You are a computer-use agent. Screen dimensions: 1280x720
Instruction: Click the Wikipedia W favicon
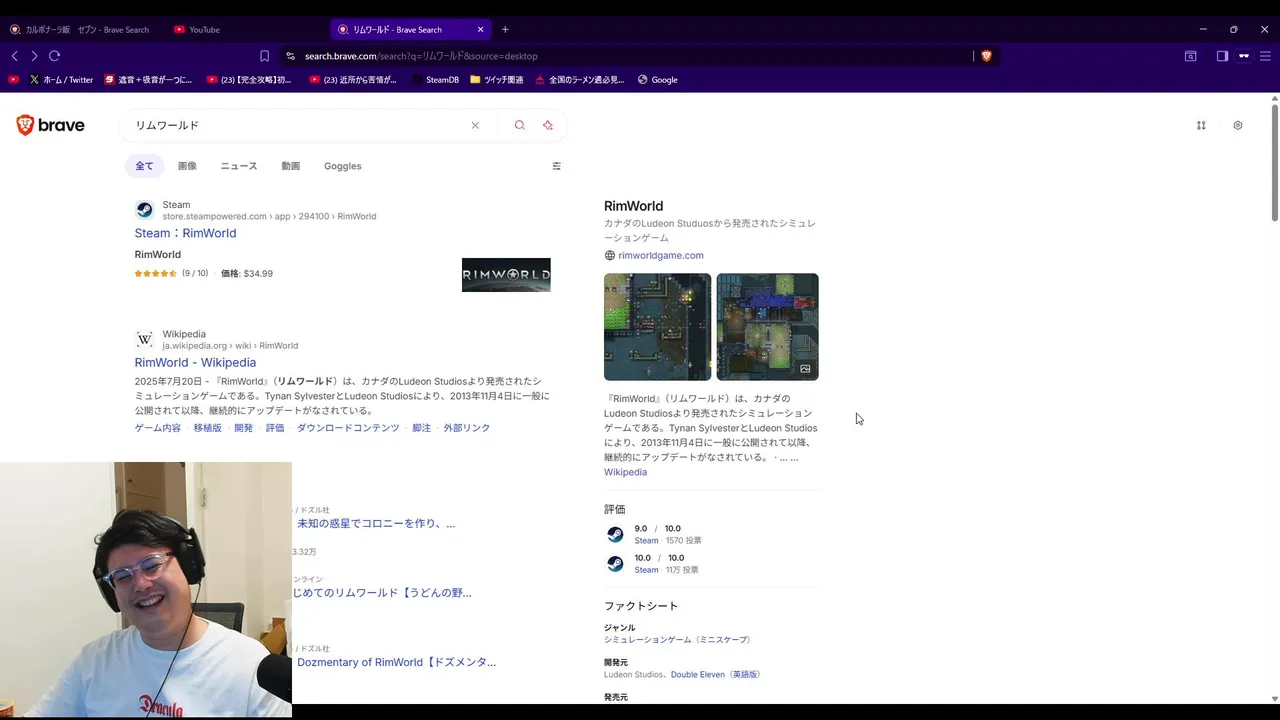click(145, 340)
